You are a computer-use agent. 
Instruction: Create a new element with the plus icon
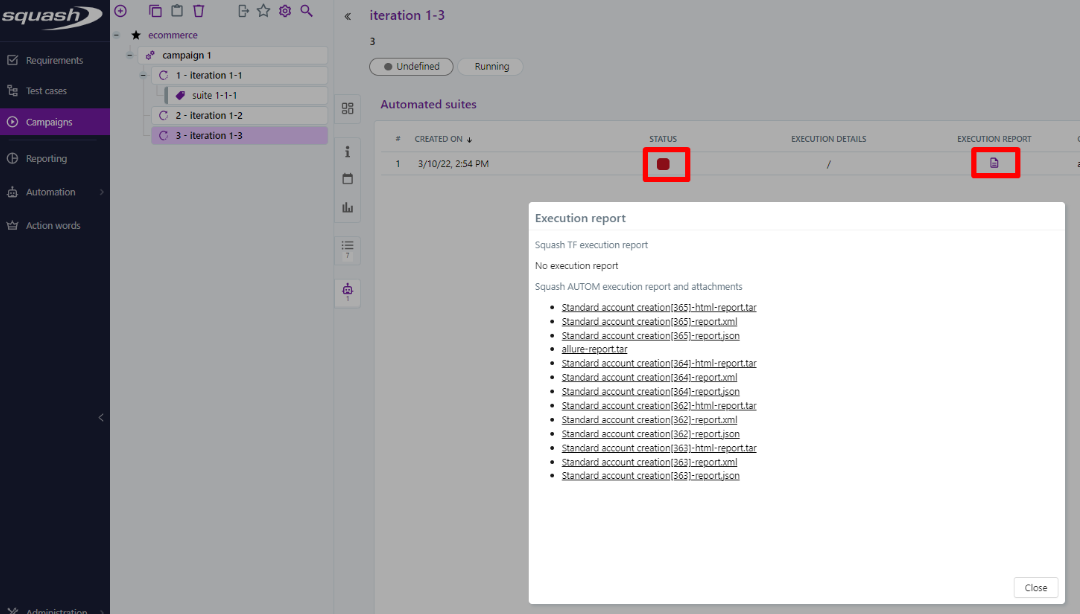point(120,11)
